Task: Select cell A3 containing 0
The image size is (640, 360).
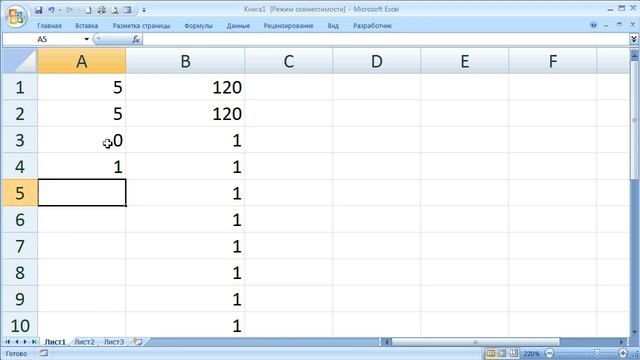Action: click(82, 140)
